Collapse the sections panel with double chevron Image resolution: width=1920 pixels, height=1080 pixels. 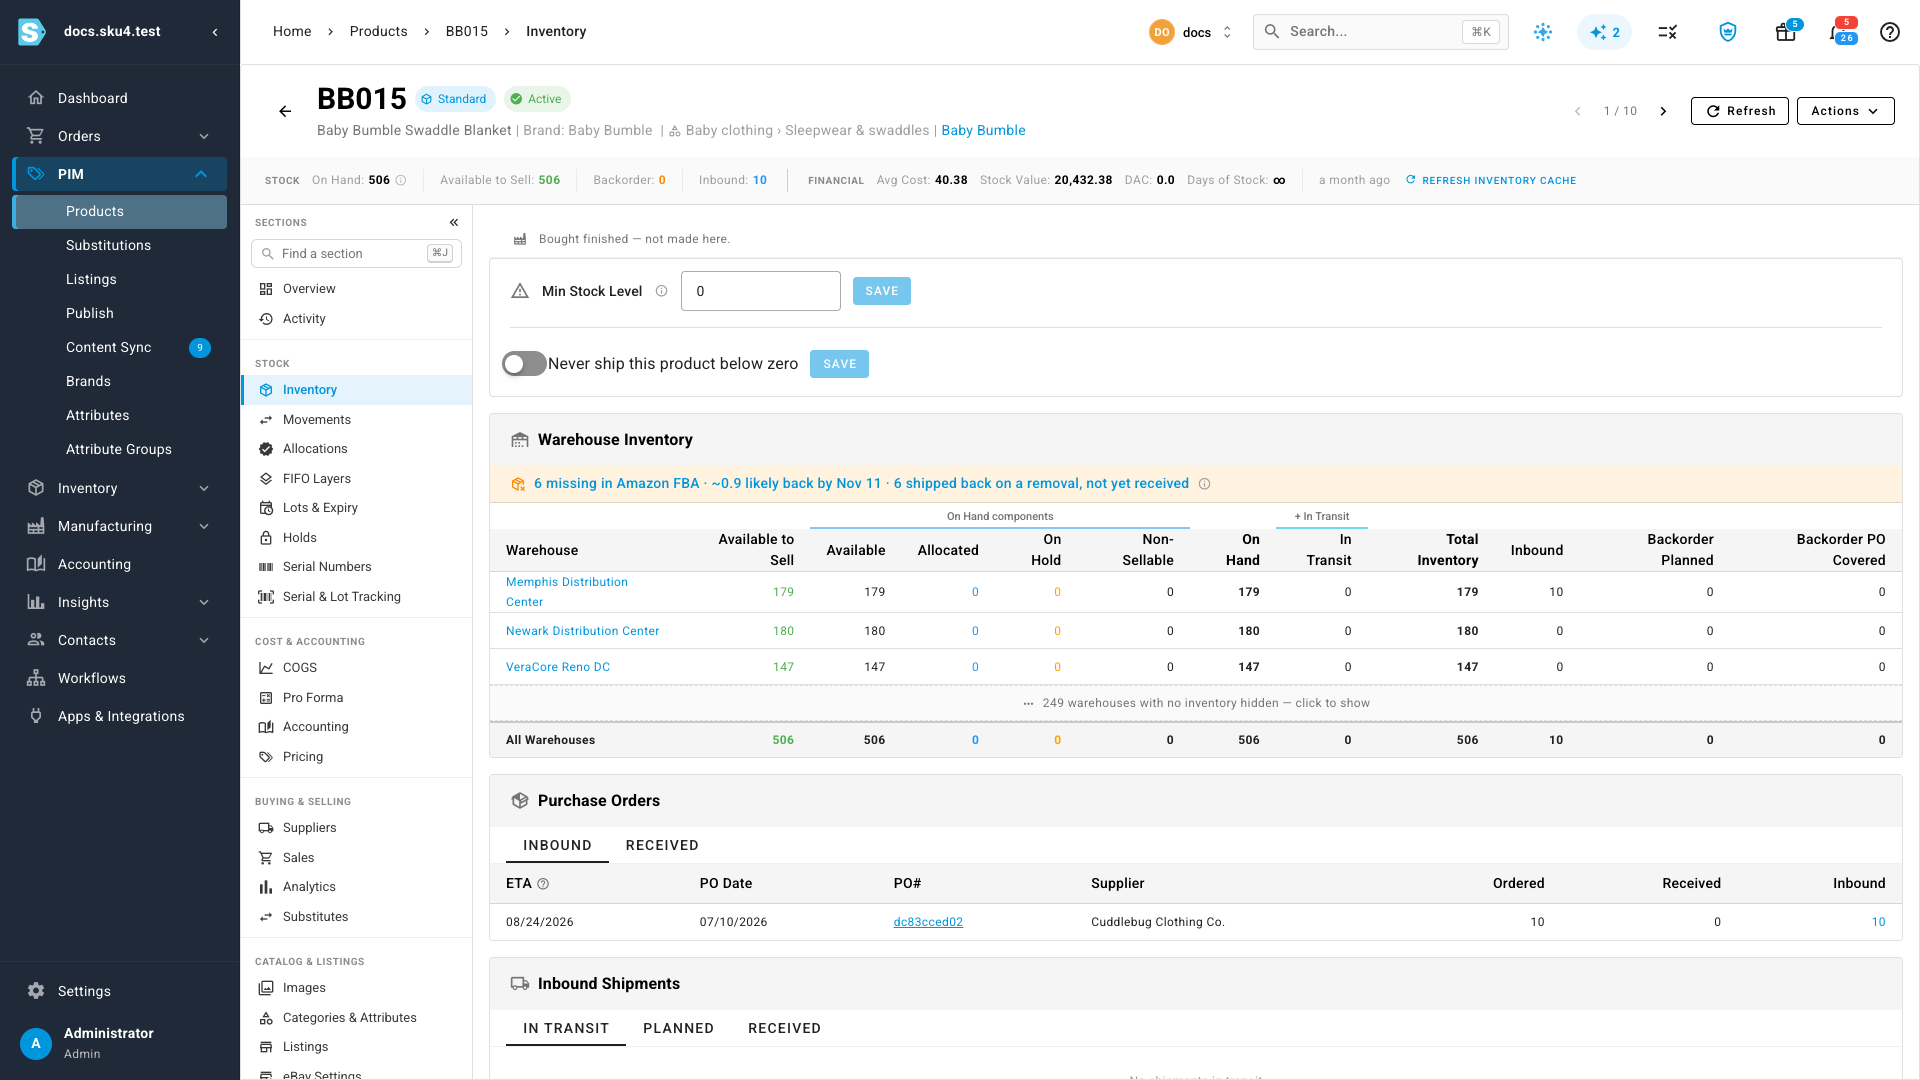(454, 222)
